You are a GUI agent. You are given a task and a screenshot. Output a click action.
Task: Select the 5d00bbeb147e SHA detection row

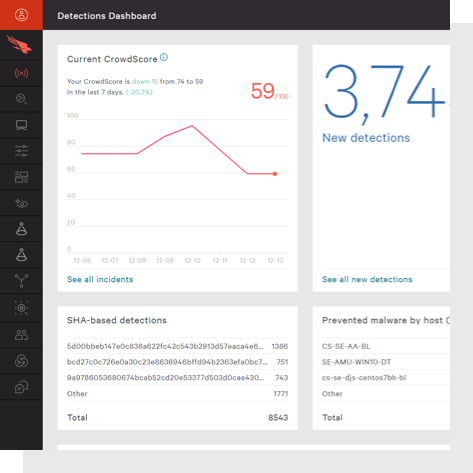pos(177,346)
